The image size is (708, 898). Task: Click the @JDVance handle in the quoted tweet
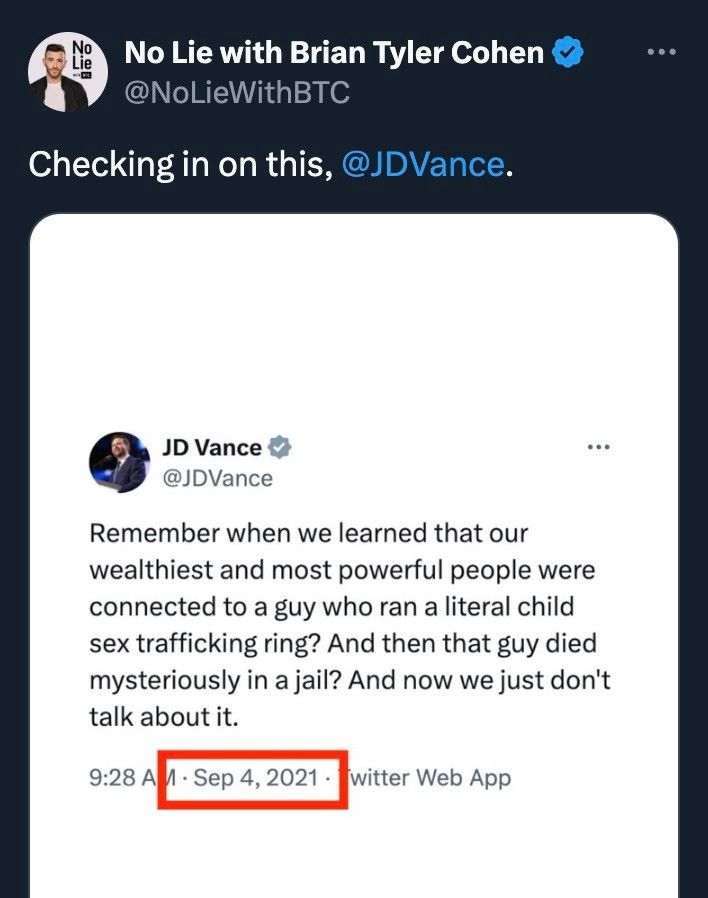click(218, 479)
